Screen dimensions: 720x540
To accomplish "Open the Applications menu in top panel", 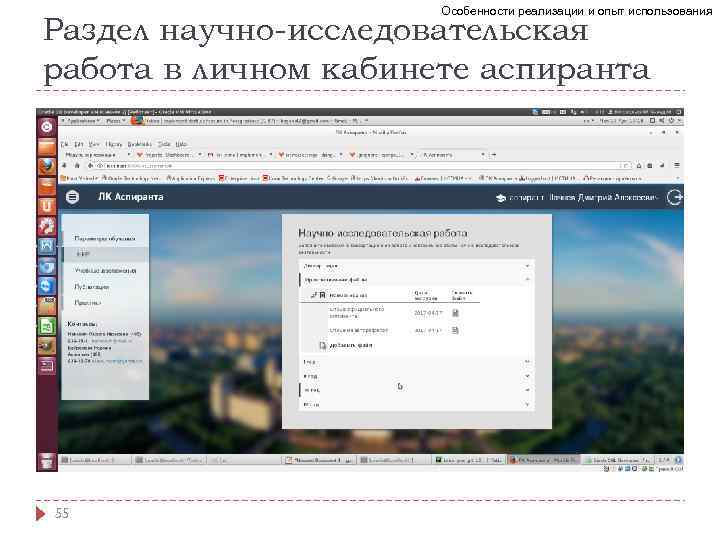I will (x=83, y=121).
